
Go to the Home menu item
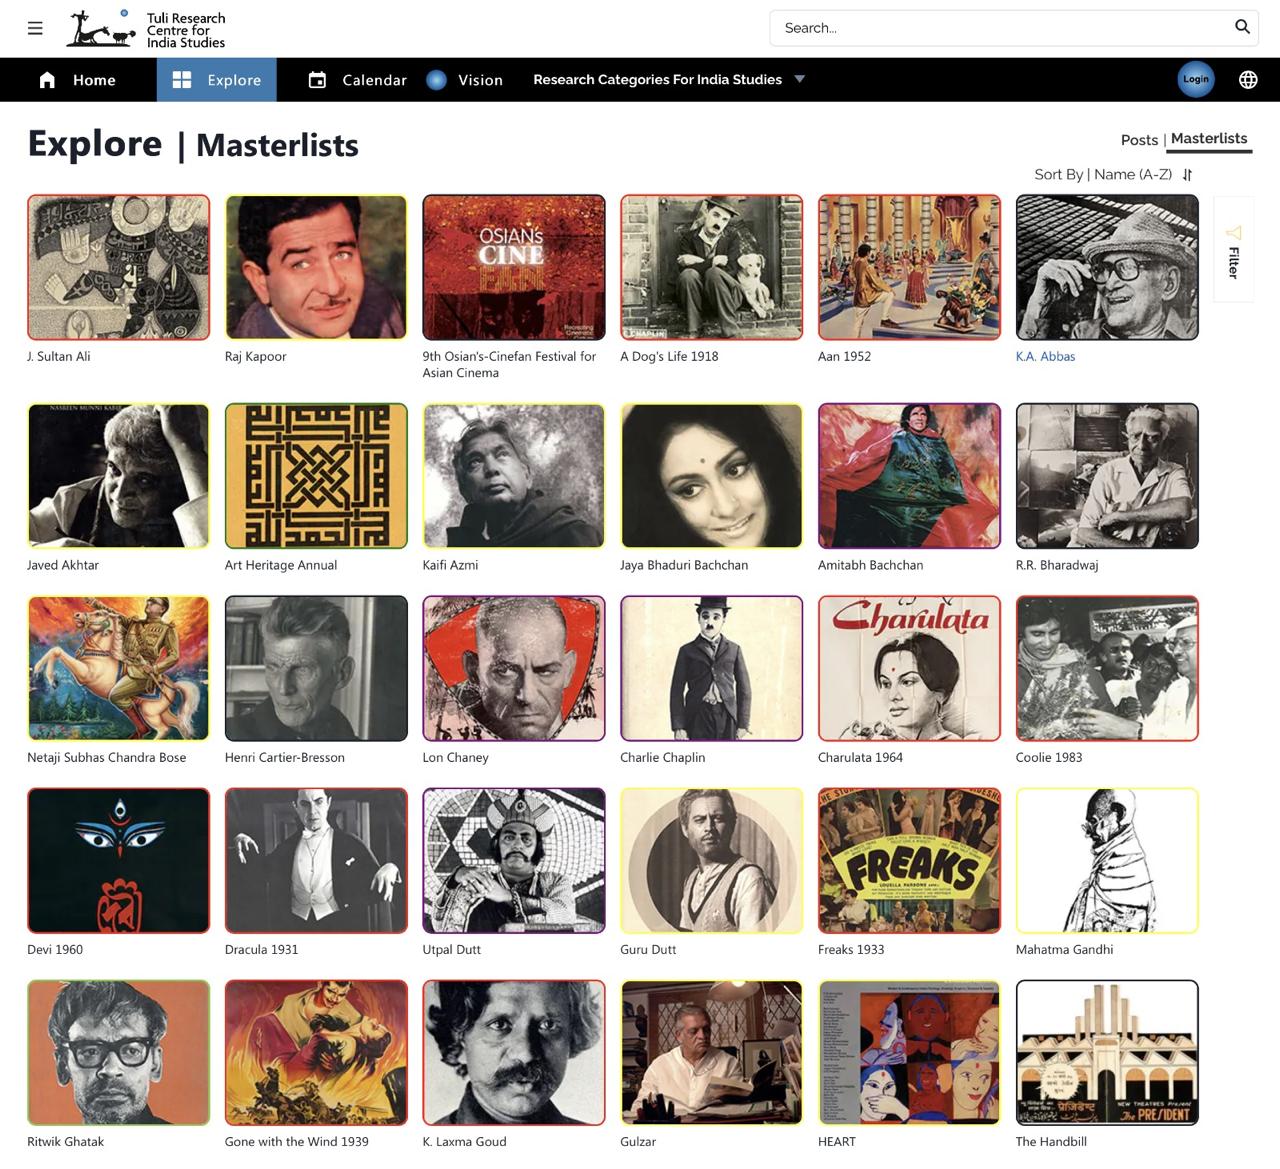(x=77, y=80)
